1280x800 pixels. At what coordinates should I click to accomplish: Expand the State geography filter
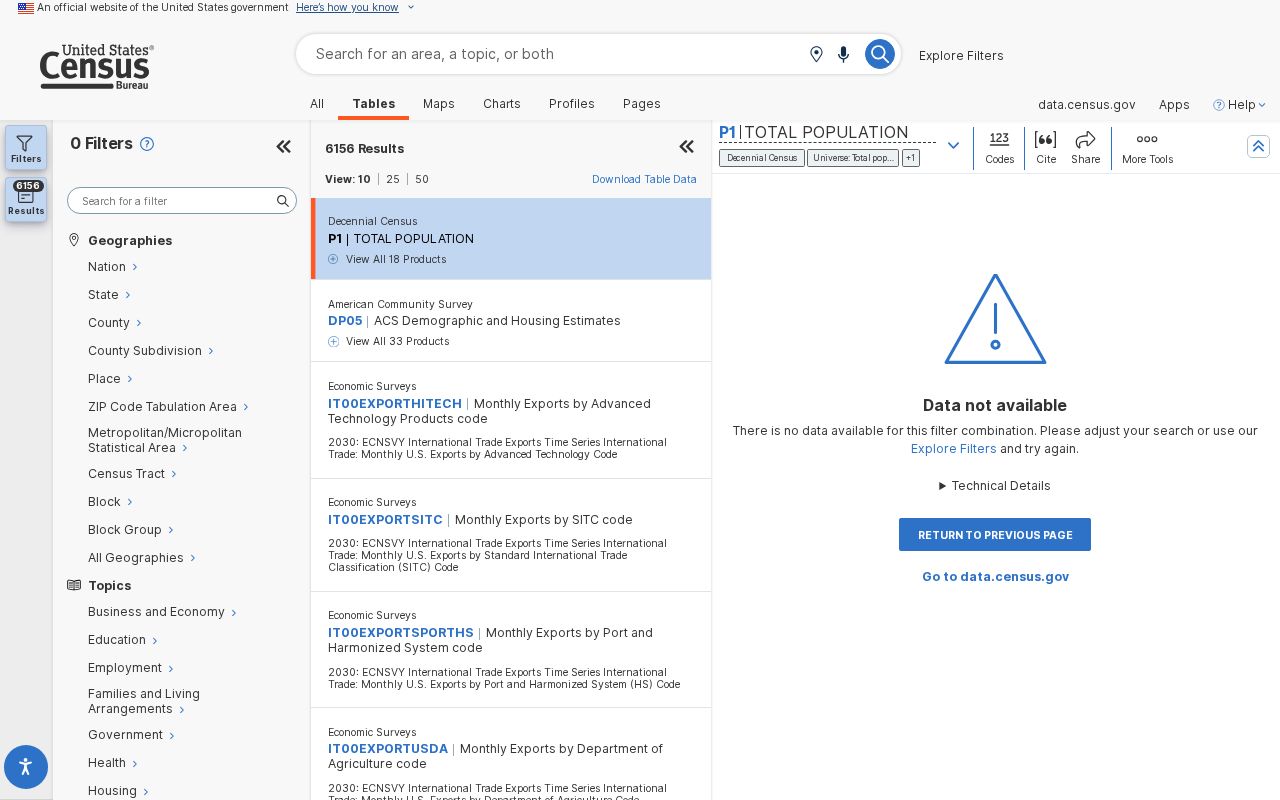[x=109, y=295]
